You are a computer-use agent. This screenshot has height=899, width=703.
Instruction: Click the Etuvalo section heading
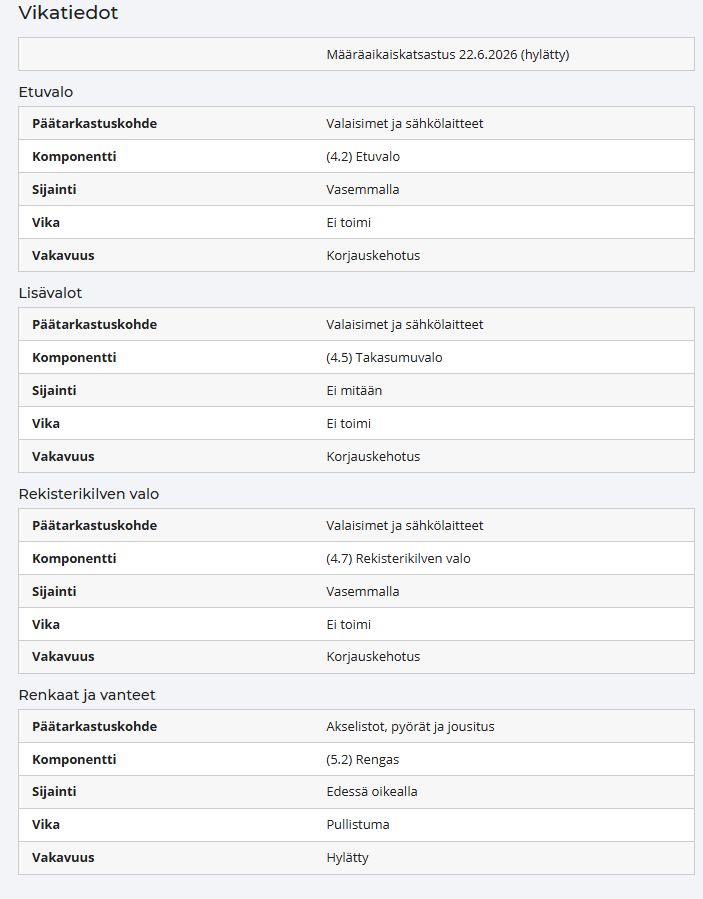coord(46,92)
